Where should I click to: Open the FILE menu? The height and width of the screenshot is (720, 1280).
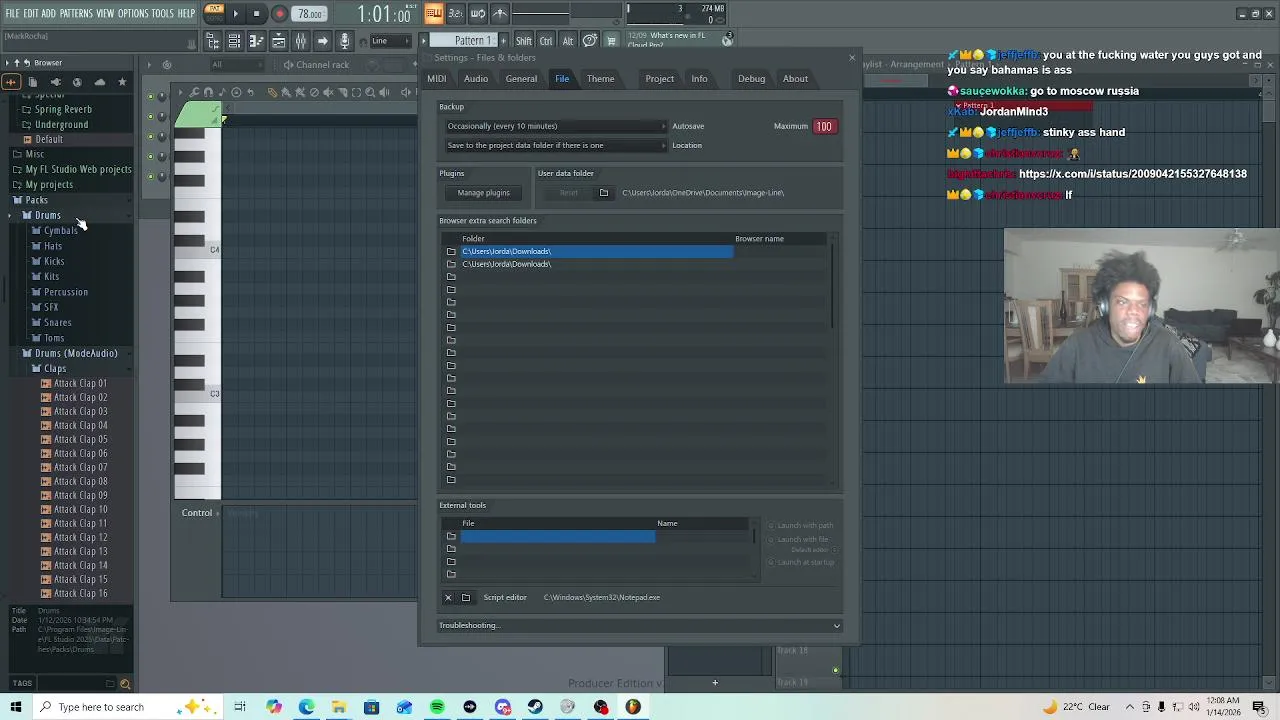pos(12,13)
